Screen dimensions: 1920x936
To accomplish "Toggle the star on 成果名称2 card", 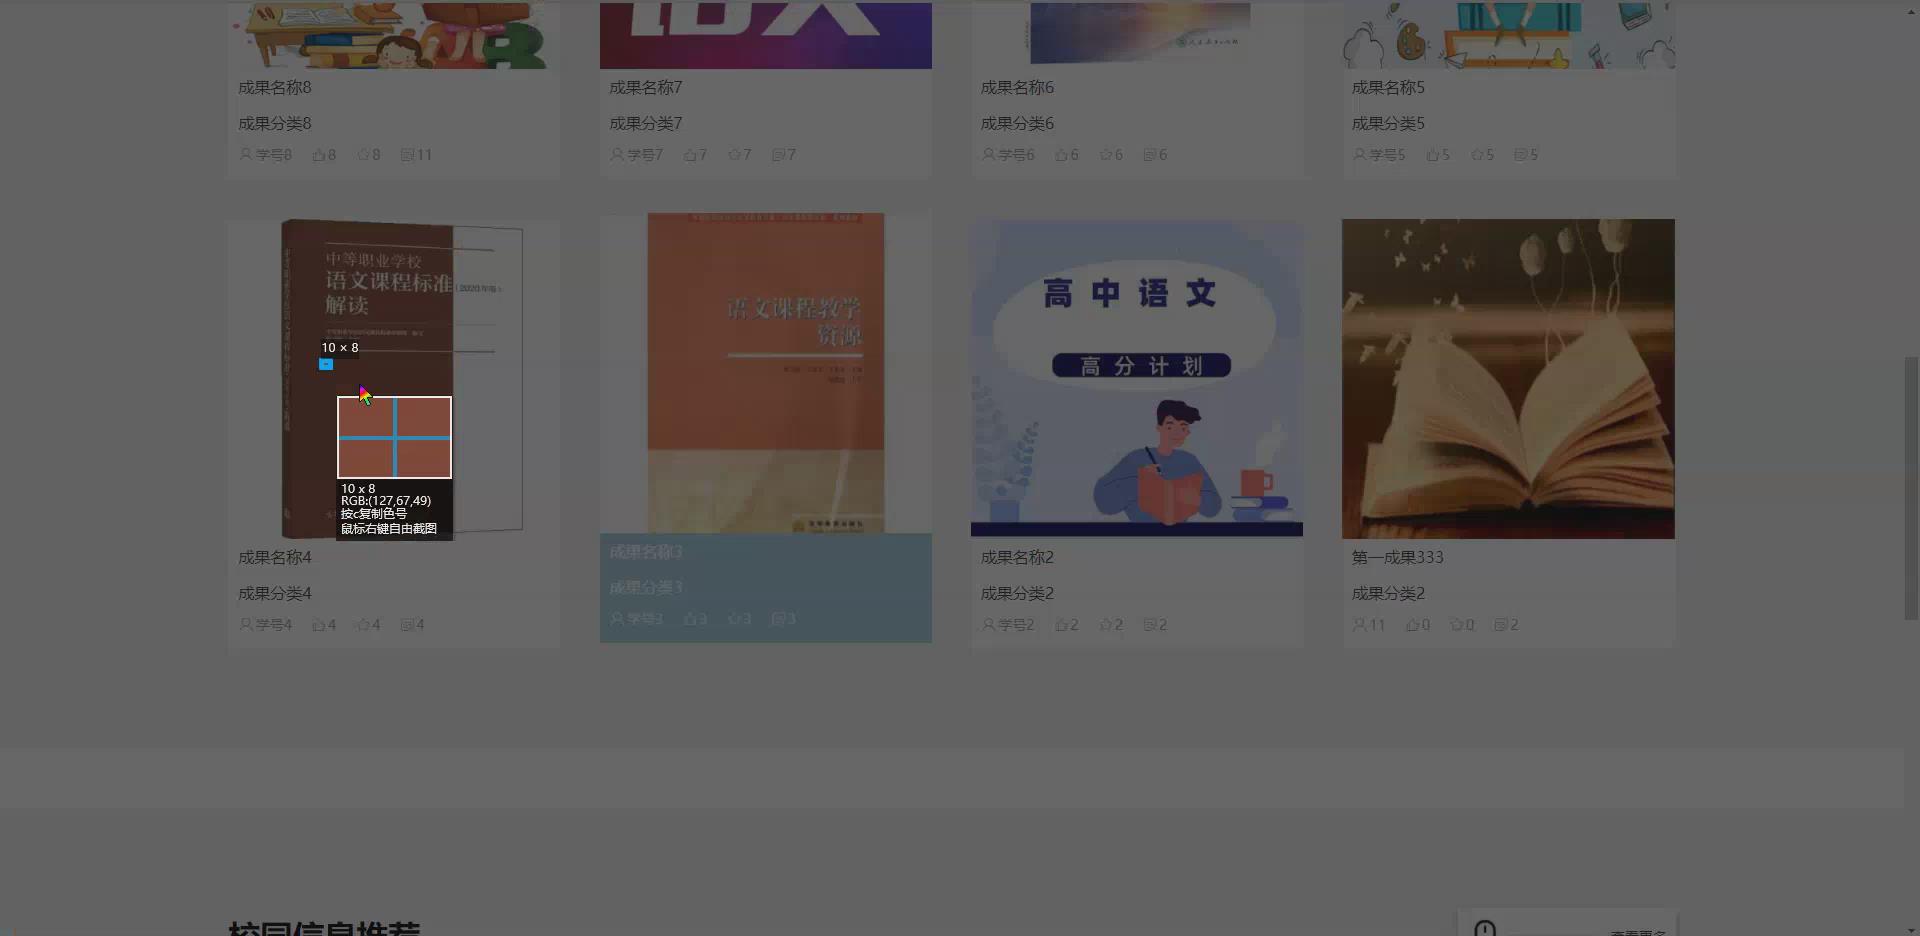I will (1104, 624).
